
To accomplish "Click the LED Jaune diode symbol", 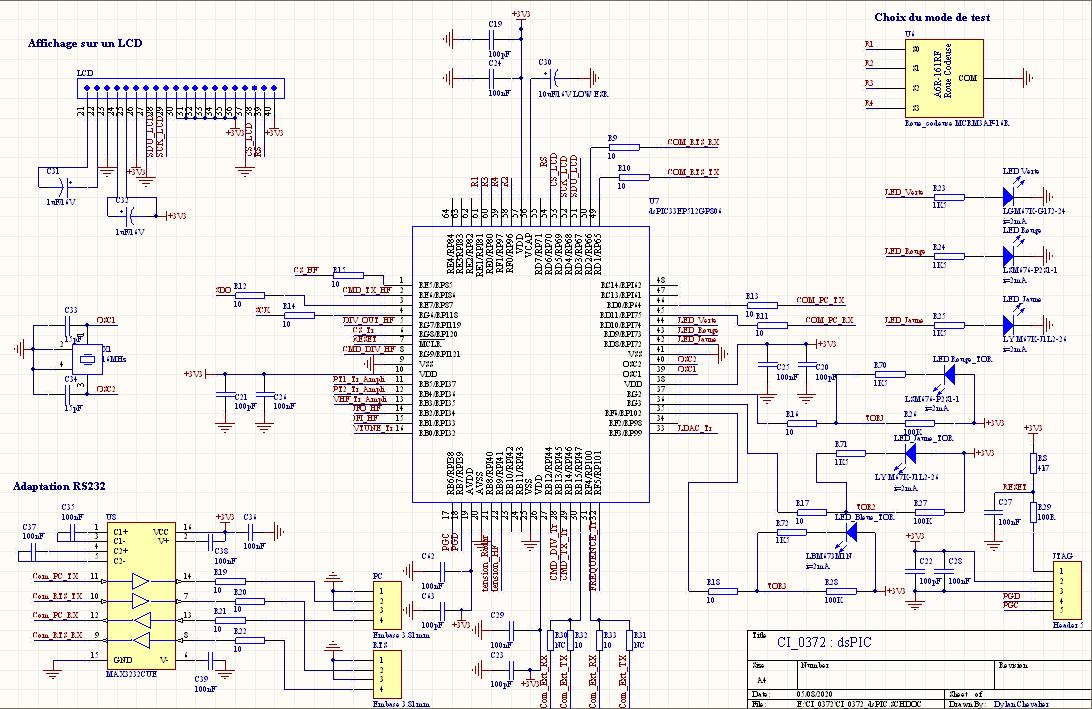I will click(x=1008, y=324).
